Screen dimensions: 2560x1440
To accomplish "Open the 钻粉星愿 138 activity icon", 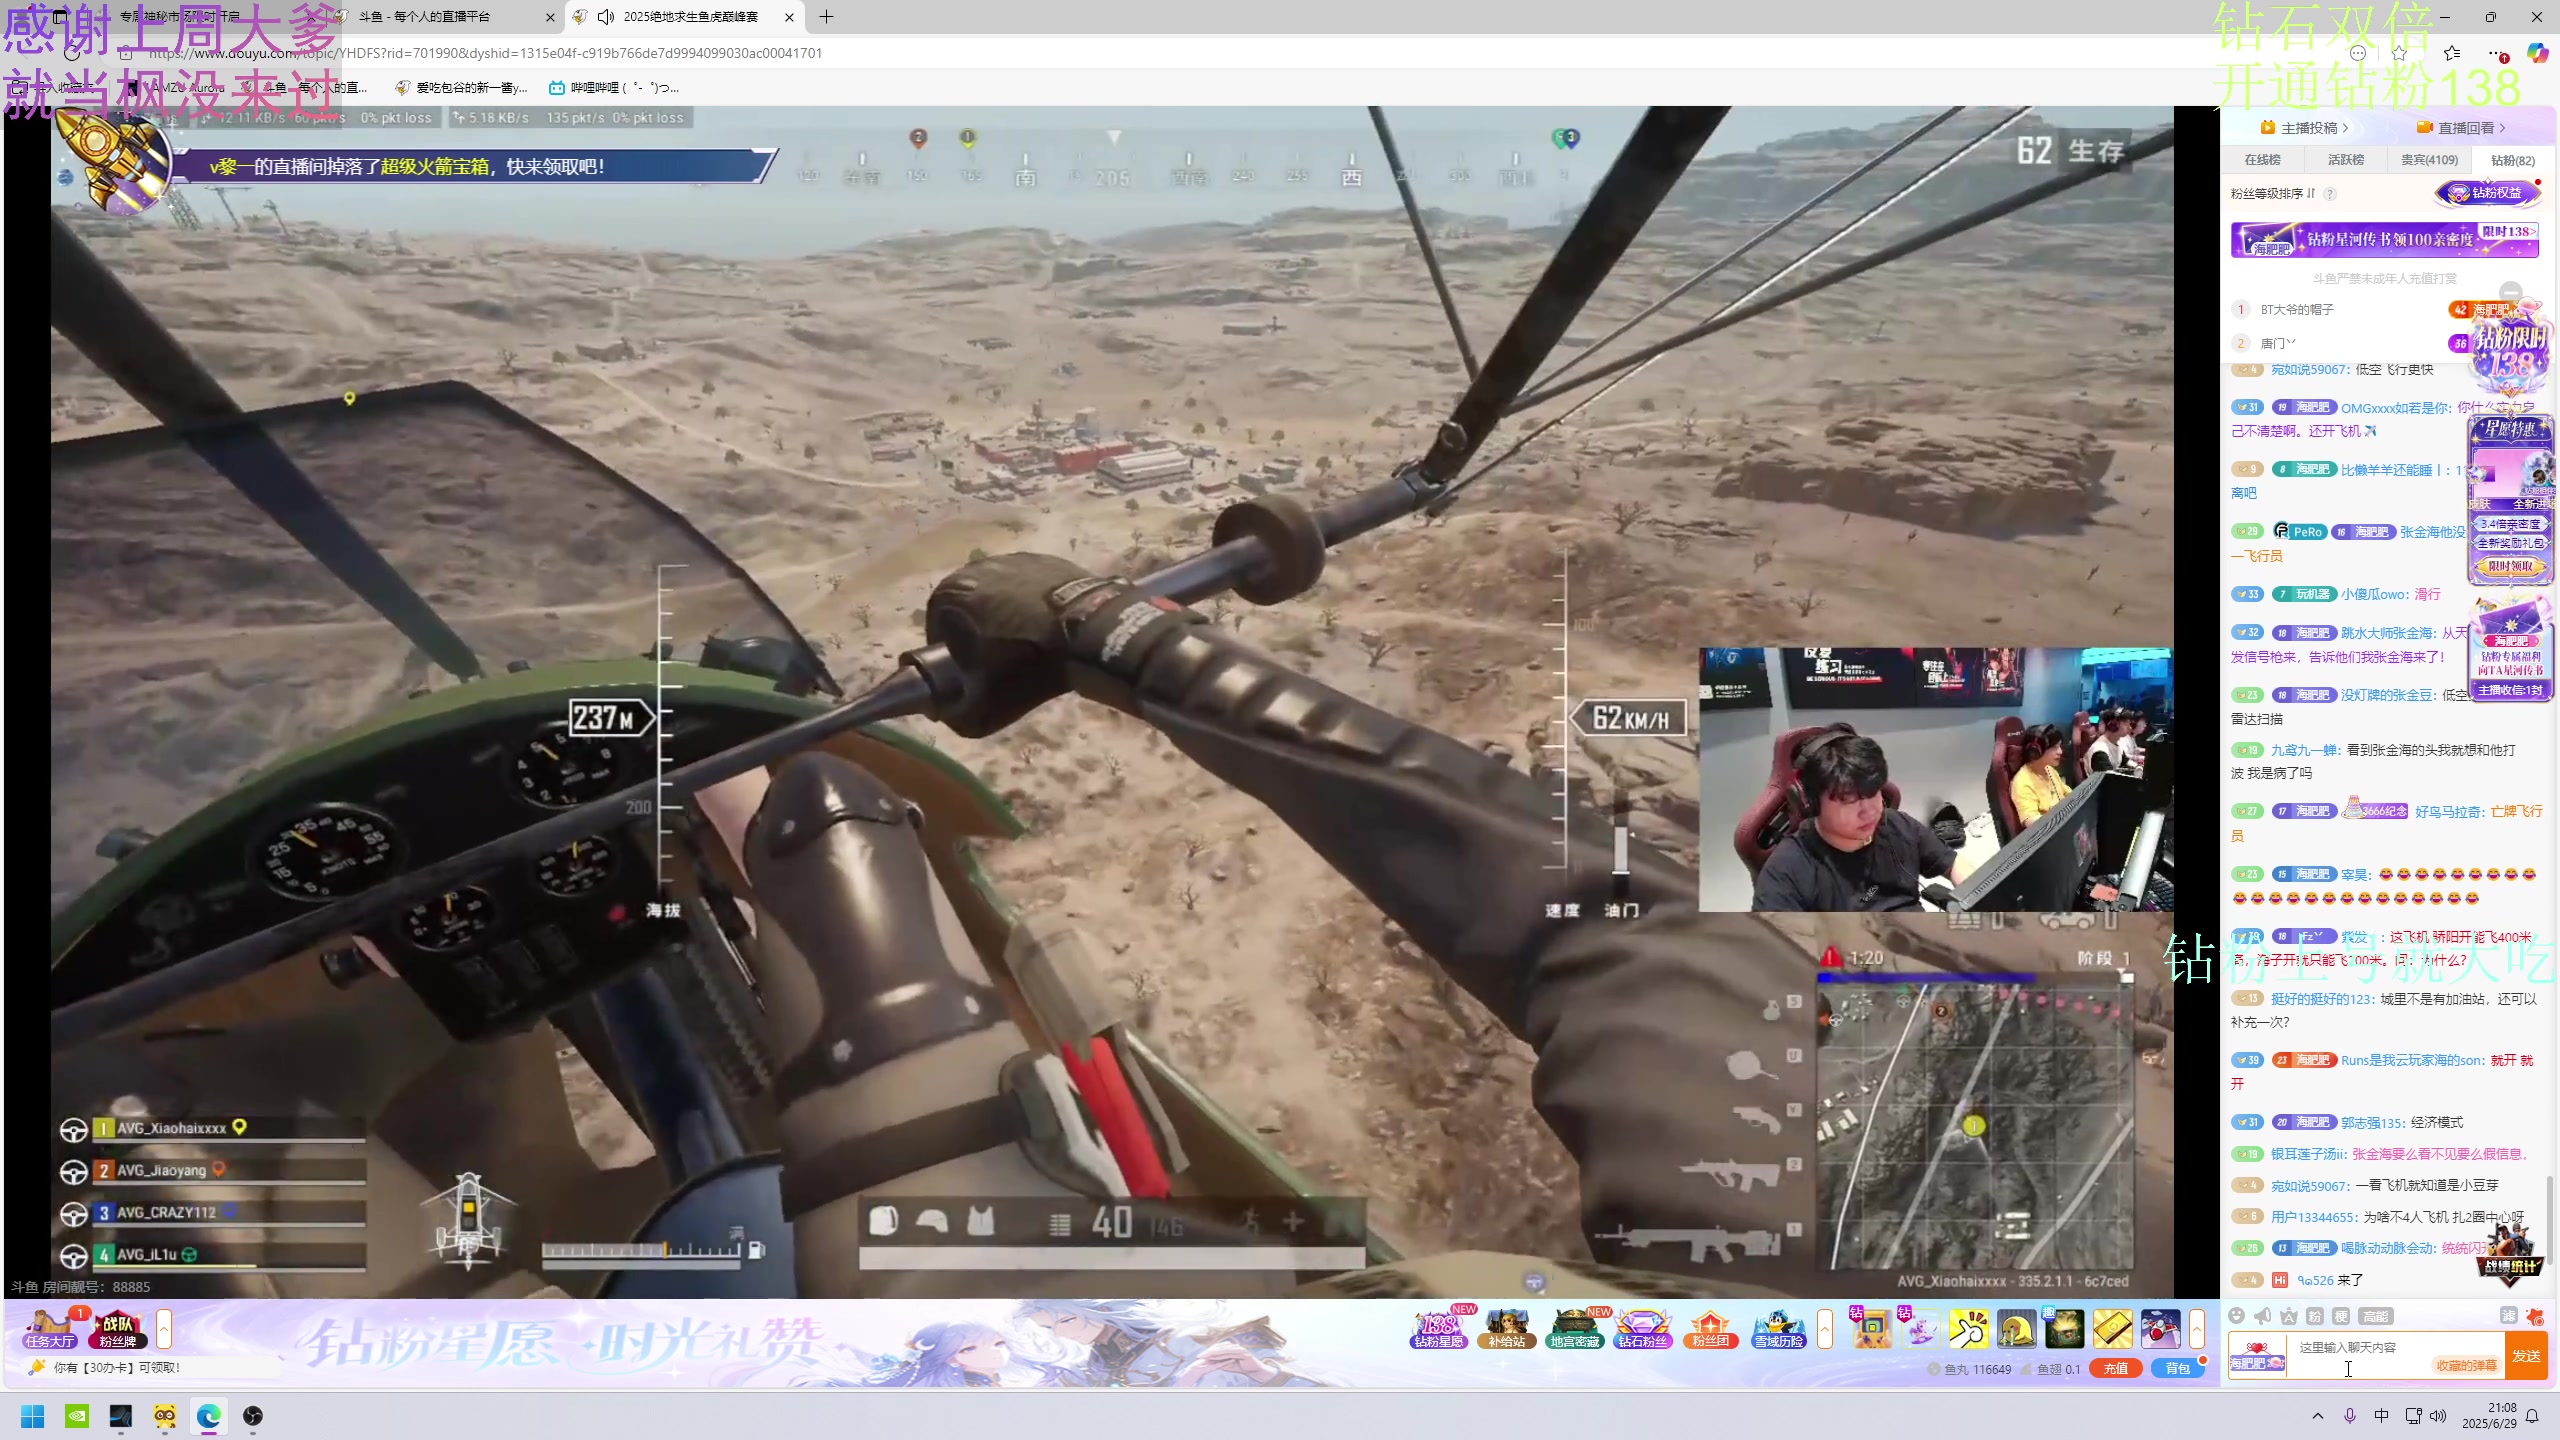I will pyautogui.click(x=1439, y=1328).
